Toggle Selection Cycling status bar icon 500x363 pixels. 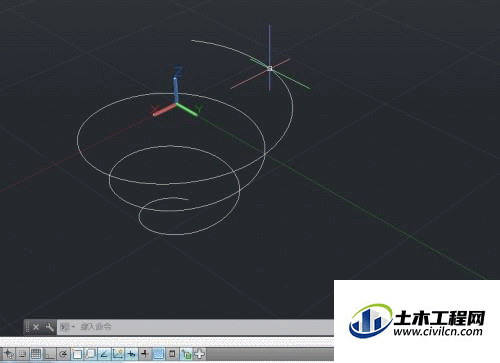(186, 354)
